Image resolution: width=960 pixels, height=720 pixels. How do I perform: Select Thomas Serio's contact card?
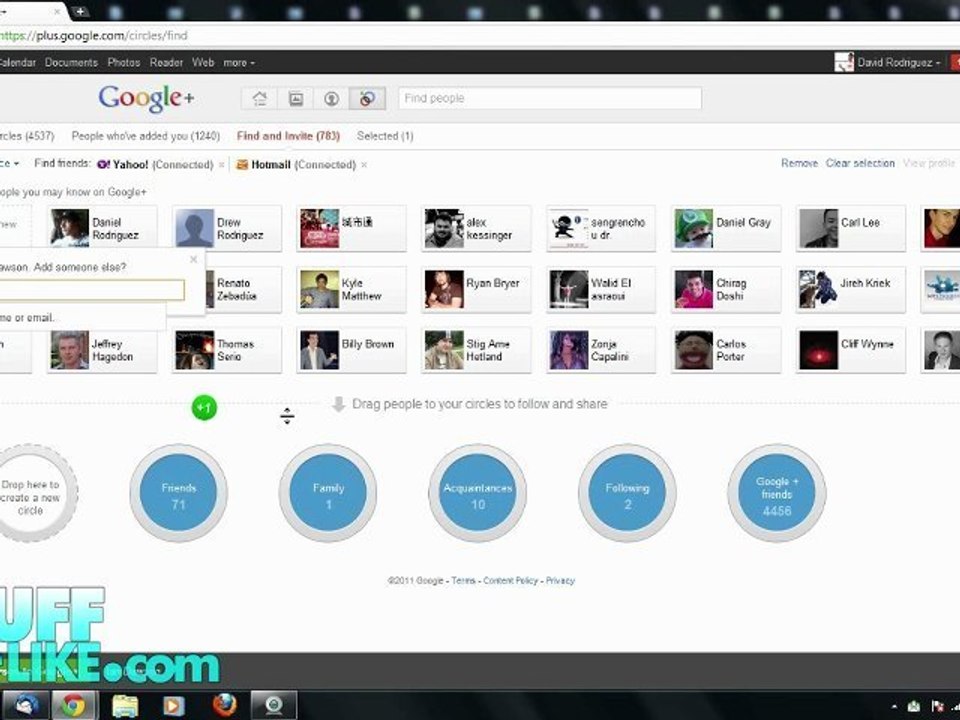227,350
